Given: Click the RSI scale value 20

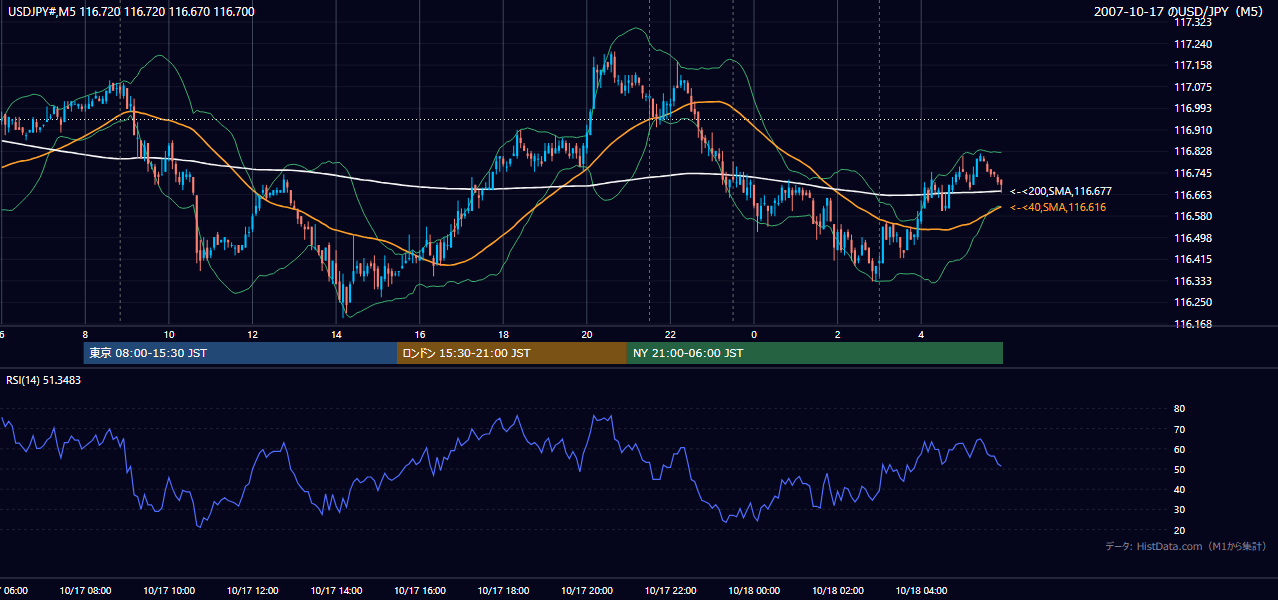Looking at the screenshot, I should 1179,530.
